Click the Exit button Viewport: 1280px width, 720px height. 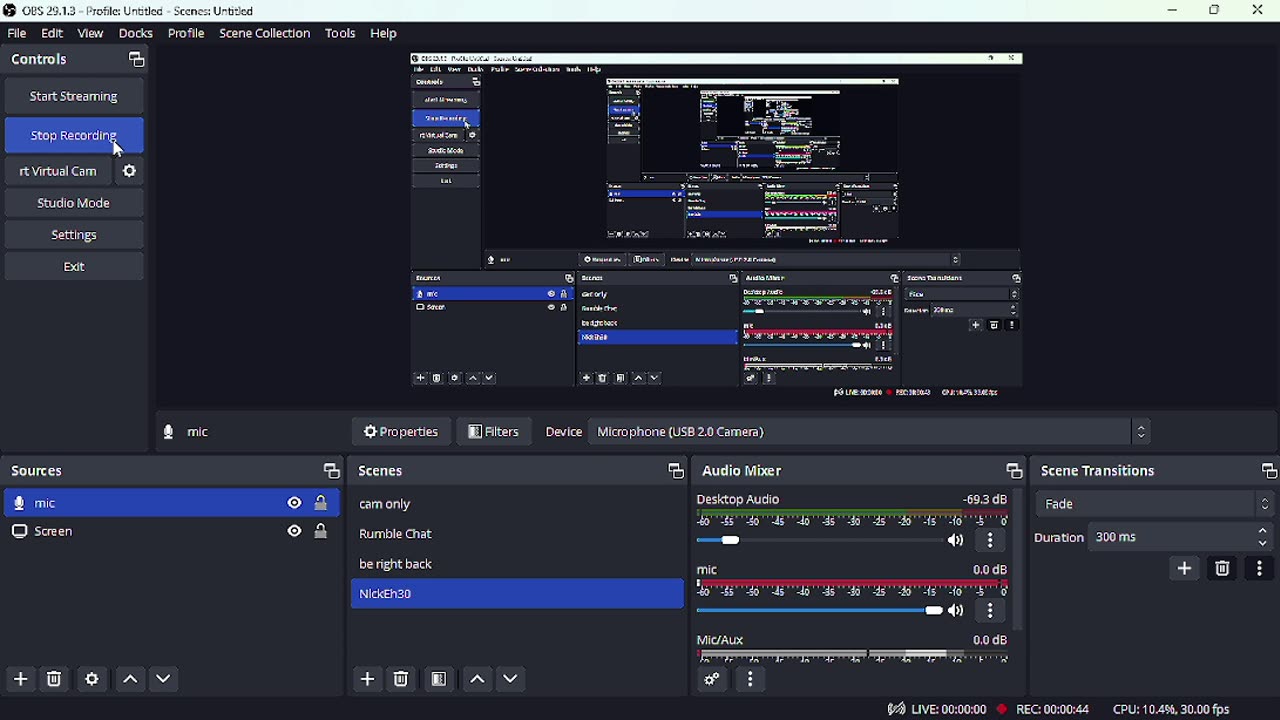(74, 268)
